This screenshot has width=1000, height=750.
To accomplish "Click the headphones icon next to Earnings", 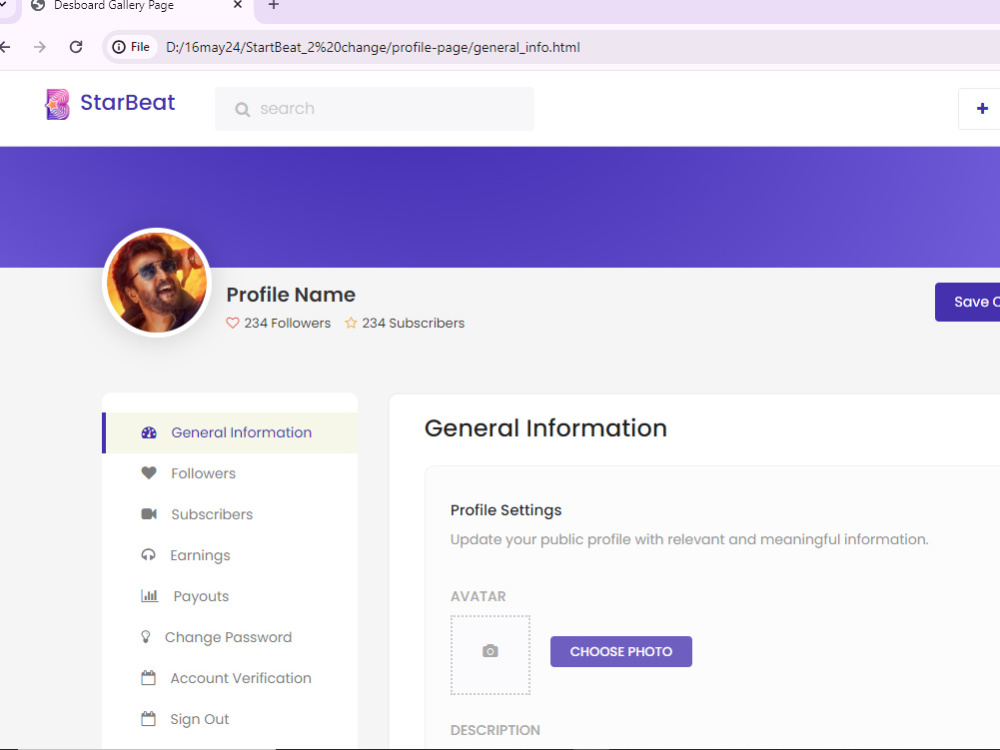I will point(148,555).
